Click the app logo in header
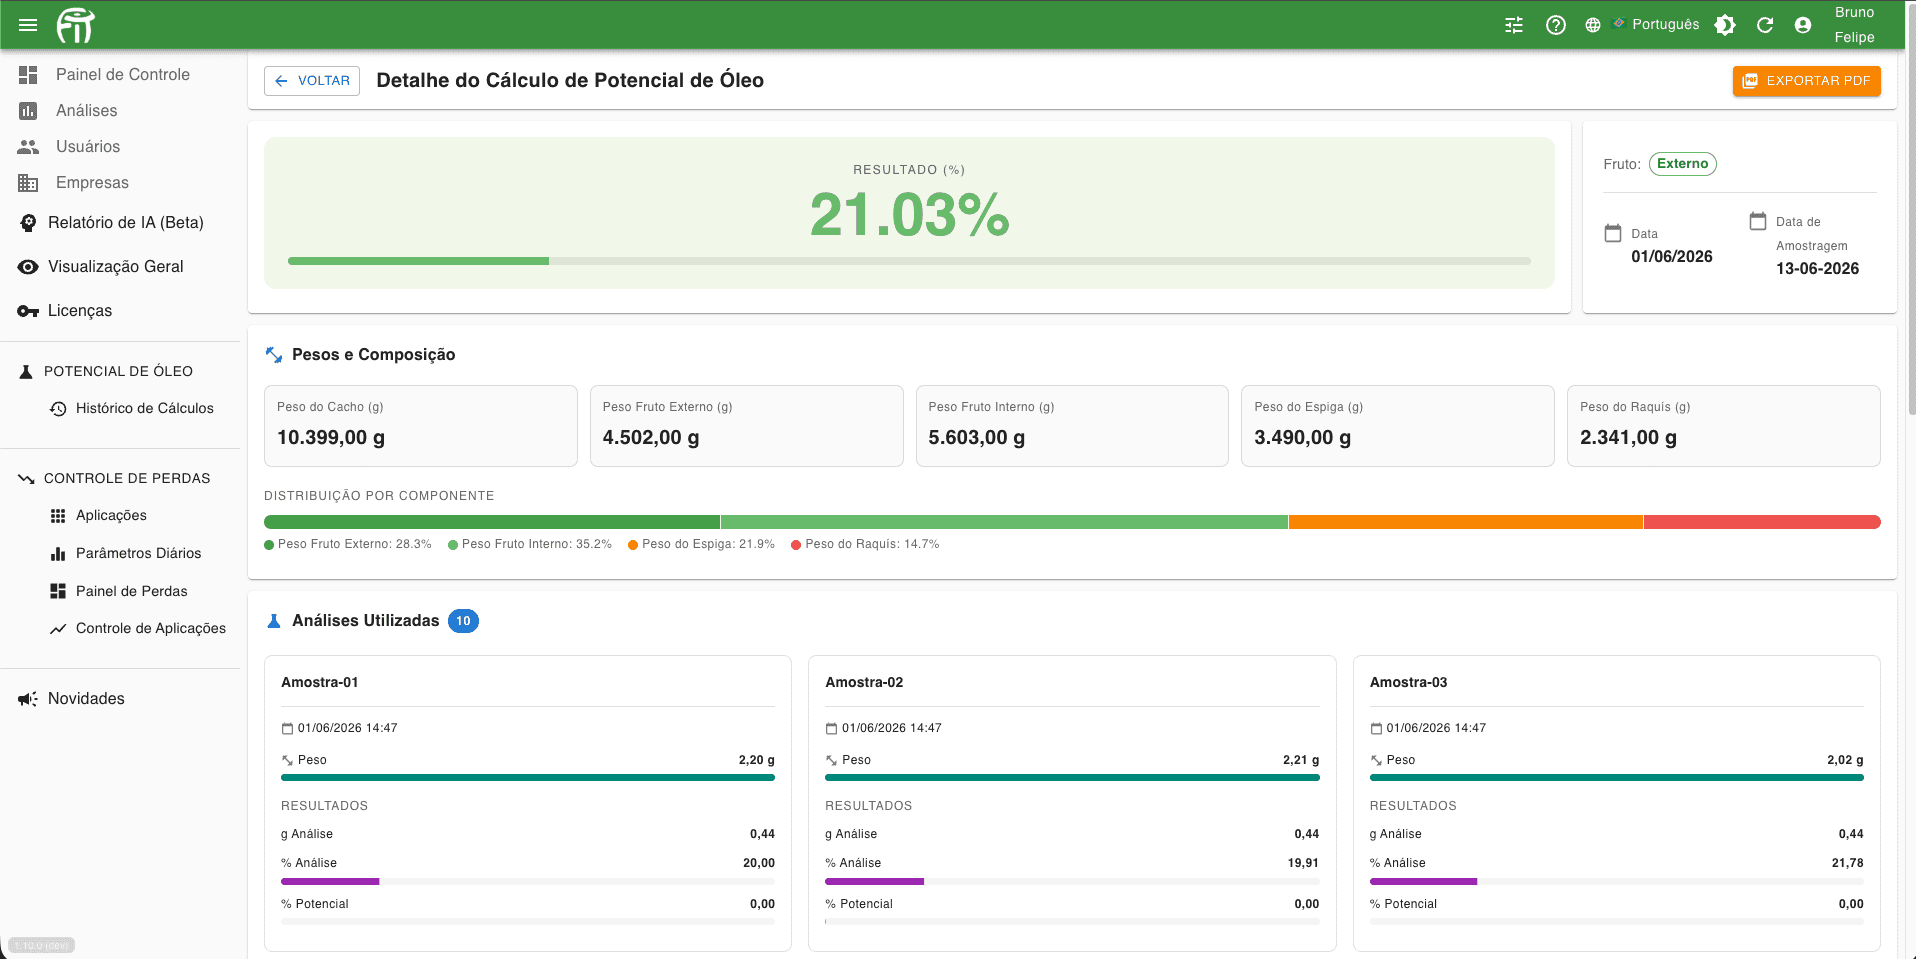1916x959 pixels. click(76, 25)
